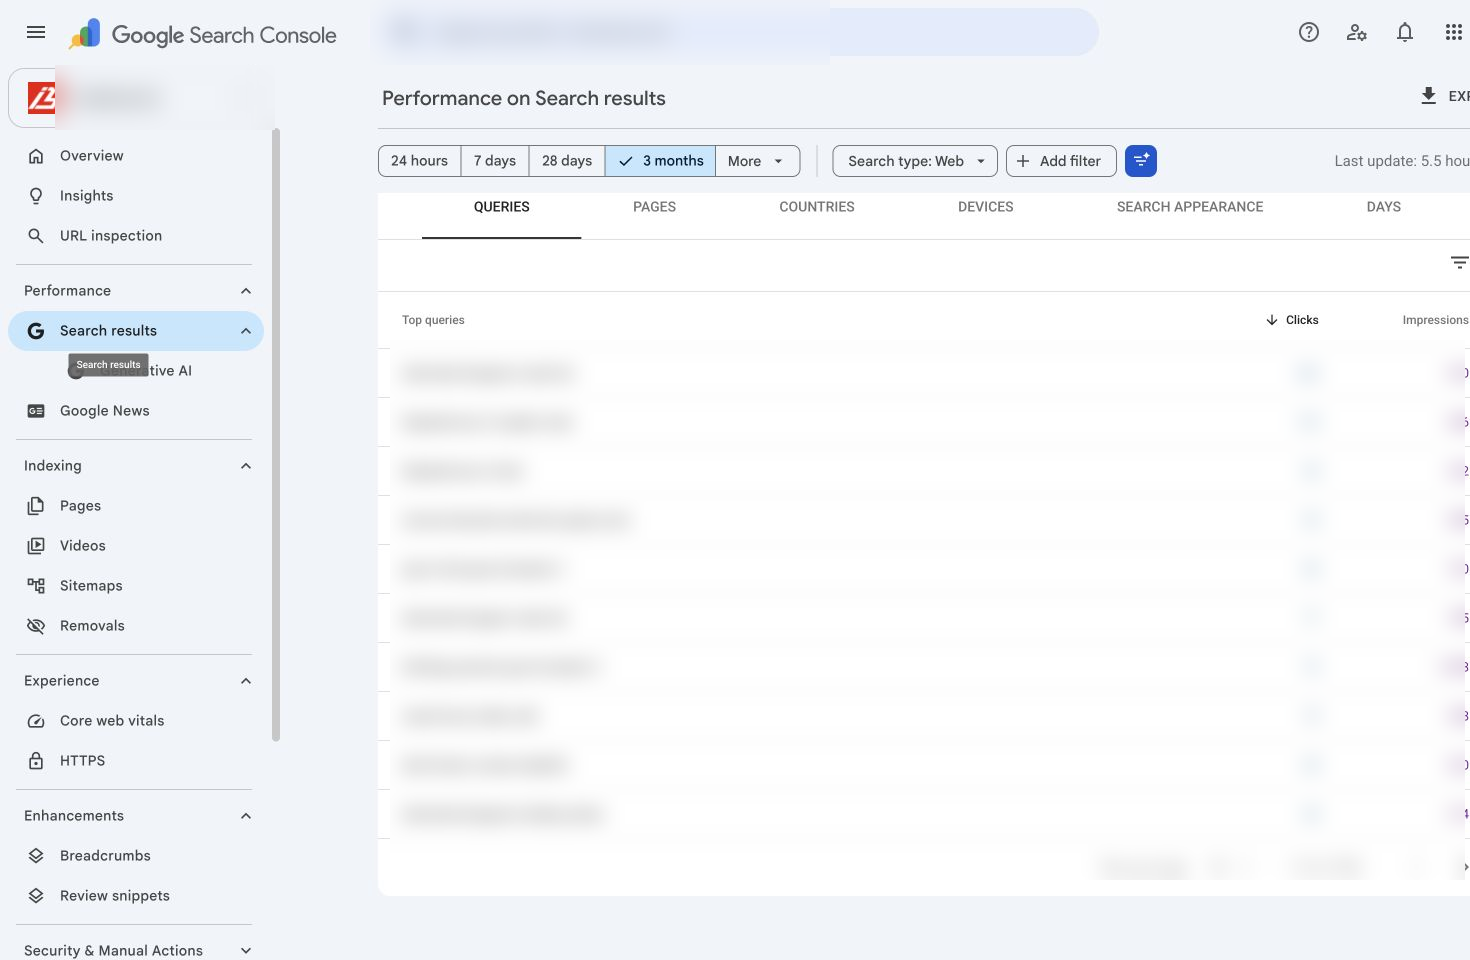Click the Google Search Console logo
The height and width of the screenshot is (960, 1470).
click(x=203, y=35)
